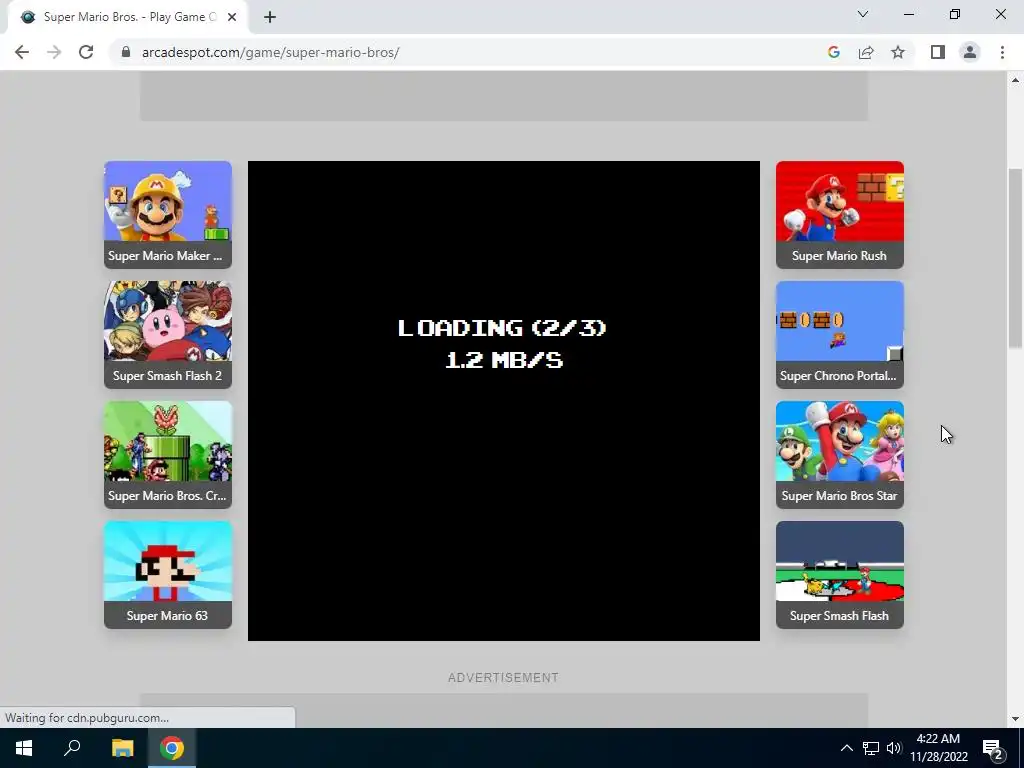Restore down the Chrome window
Image resolution: width=1024 pixels, height=768 pixels.
[955, 14]
